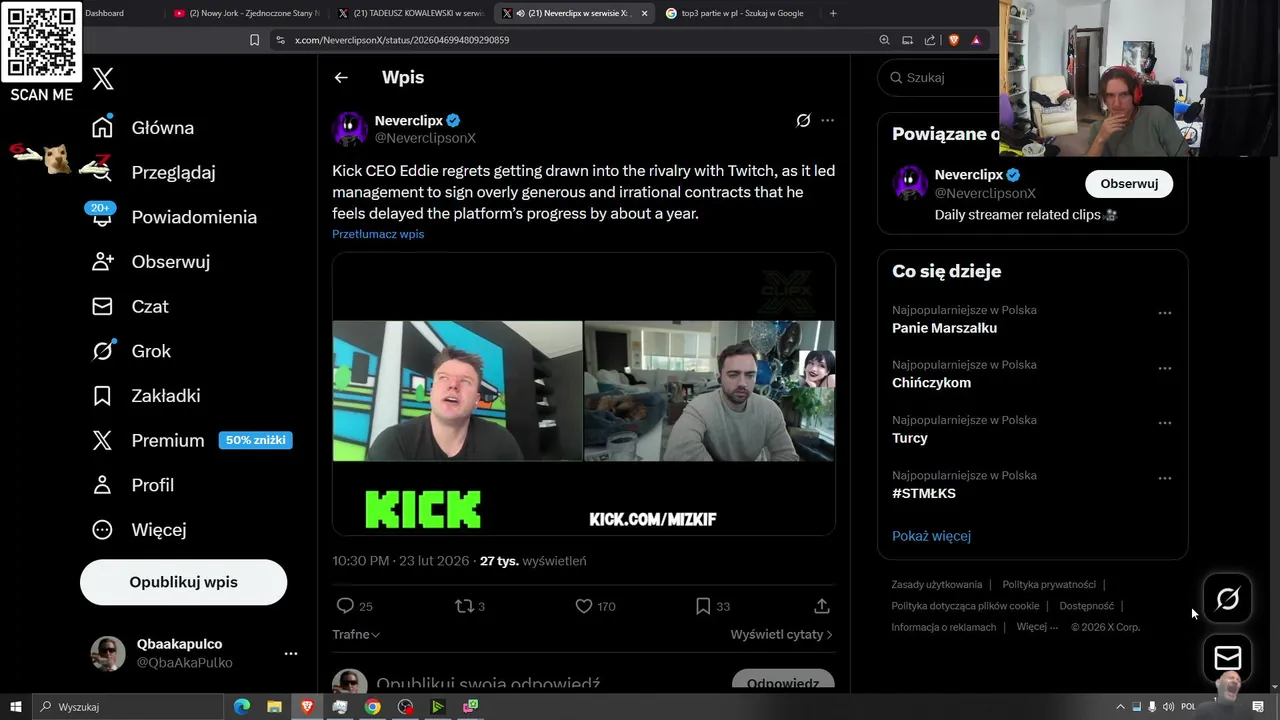Open Windows Start menu
Image resolution: width=1280 pixels, height=720 pixels.
coord(16,707)
